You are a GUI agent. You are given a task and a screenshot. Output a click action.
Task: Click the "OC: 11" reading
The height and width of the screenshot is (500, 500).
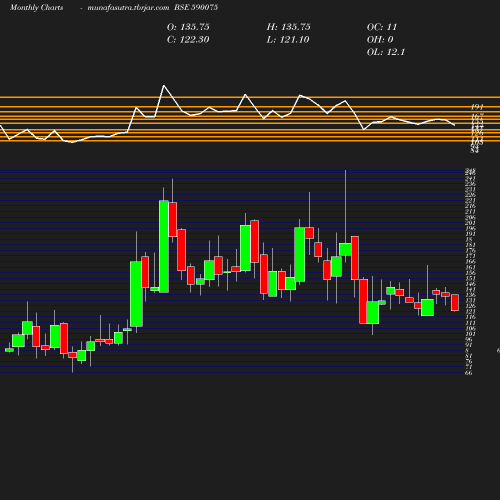(x=382, y=27)
